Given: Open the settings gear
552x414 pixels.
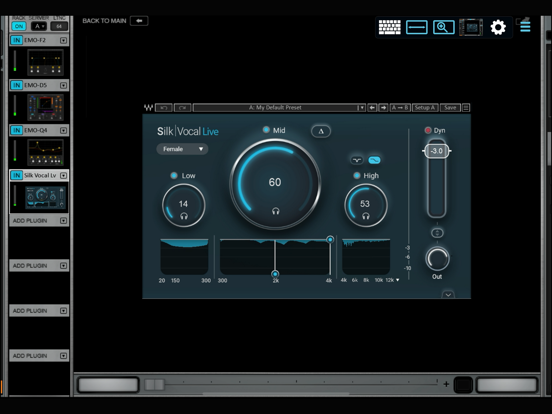Looking at the screenshot, I should (498, 27).
